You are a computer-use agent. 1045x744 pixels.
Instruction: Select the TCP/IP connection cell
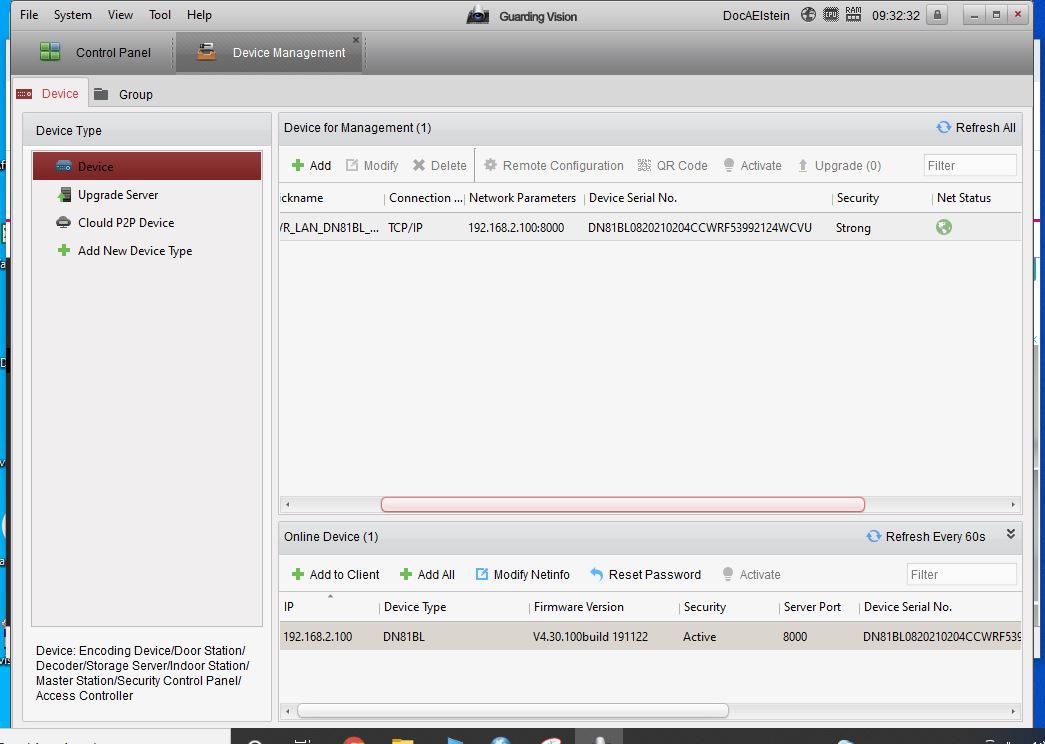tap(405, 227)
